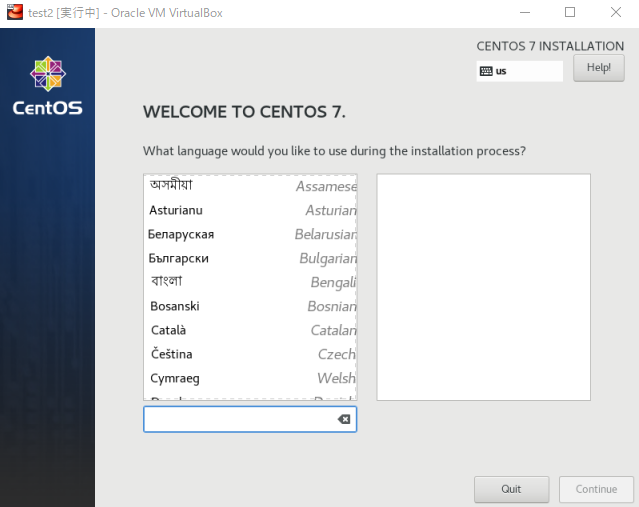Click the empty locale list panel
This screenshot has height=507, width=639.
[483, 287]
